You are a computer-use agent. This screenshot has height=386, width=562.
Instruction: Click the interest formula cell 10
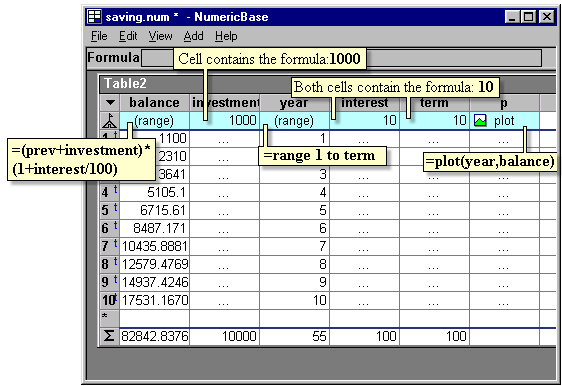(x=364, y=121)
